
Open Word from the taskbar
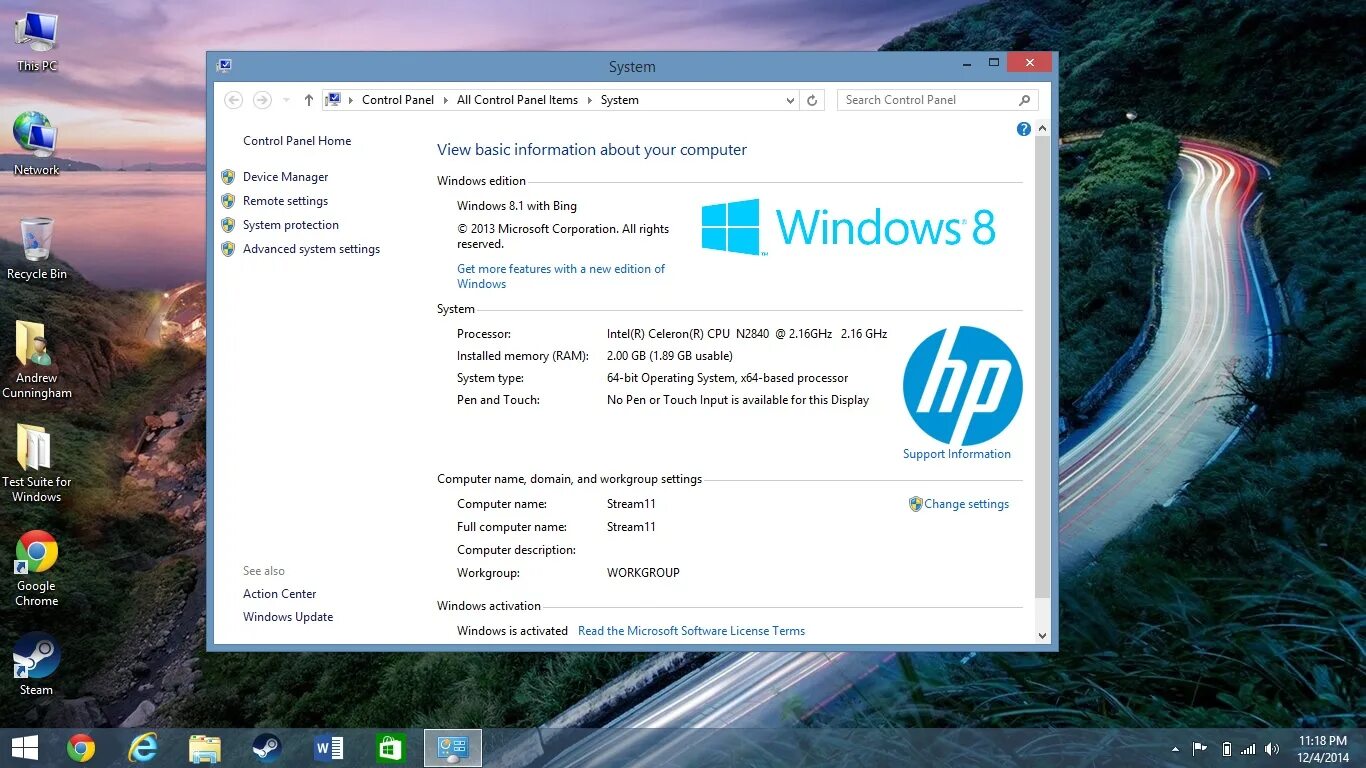click(328, 748)
